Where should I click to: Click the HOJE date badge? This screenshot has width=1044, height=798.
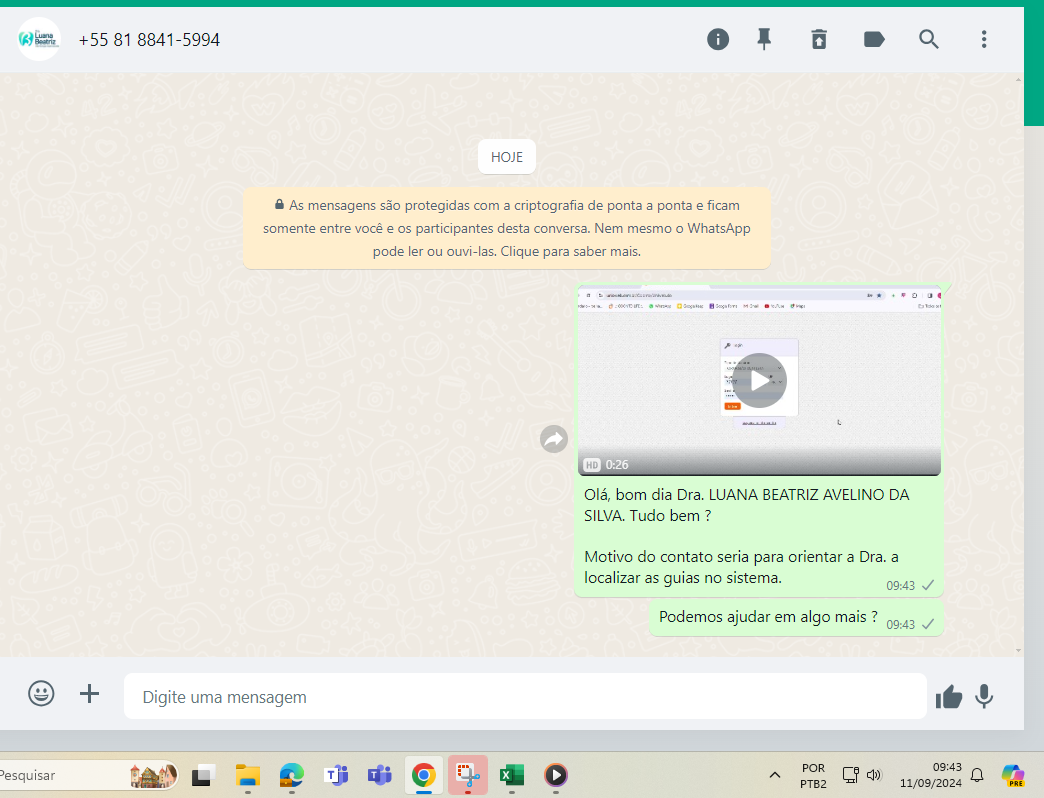tap(507, 157)
